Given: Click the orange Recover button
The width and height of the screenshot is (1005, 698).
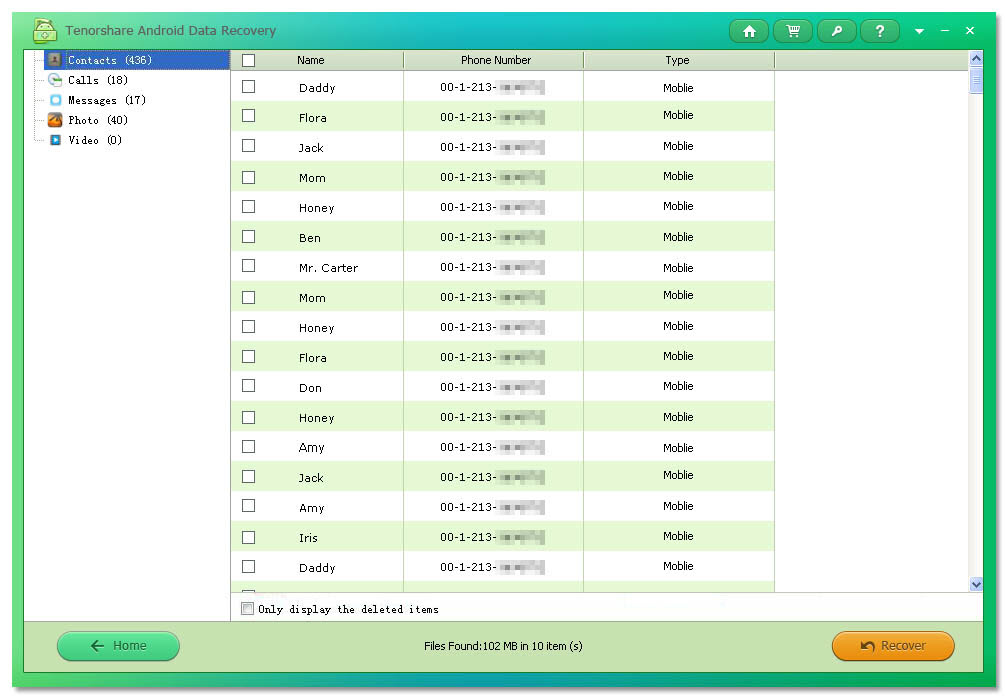Looking at the screenshot, I should coord(893,646).
